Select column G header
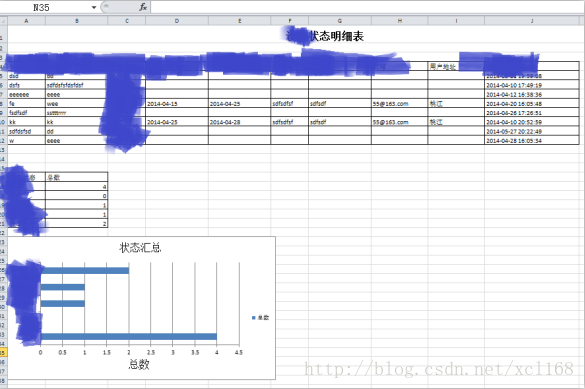This screenshot has width=585, height=389. 340,21
